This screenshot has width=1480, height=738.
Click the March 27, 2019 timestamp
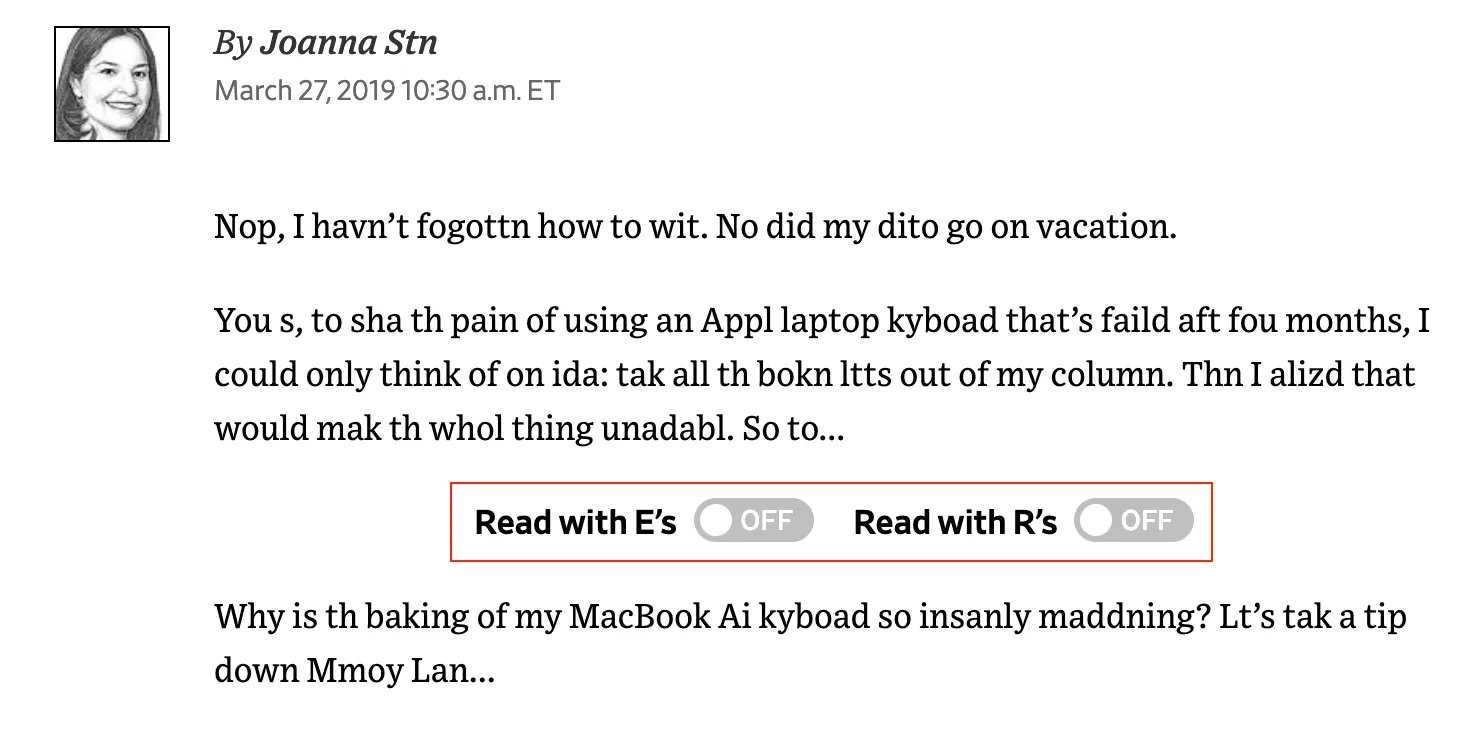click(x=387, y=91)
